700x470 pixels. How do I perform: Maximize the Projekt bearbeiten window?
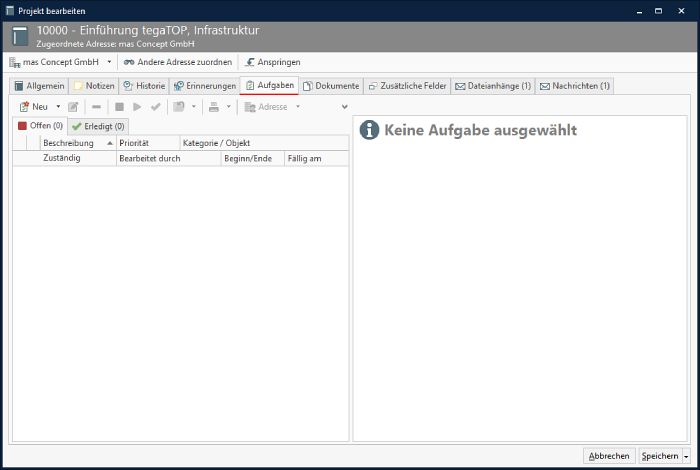658,11
